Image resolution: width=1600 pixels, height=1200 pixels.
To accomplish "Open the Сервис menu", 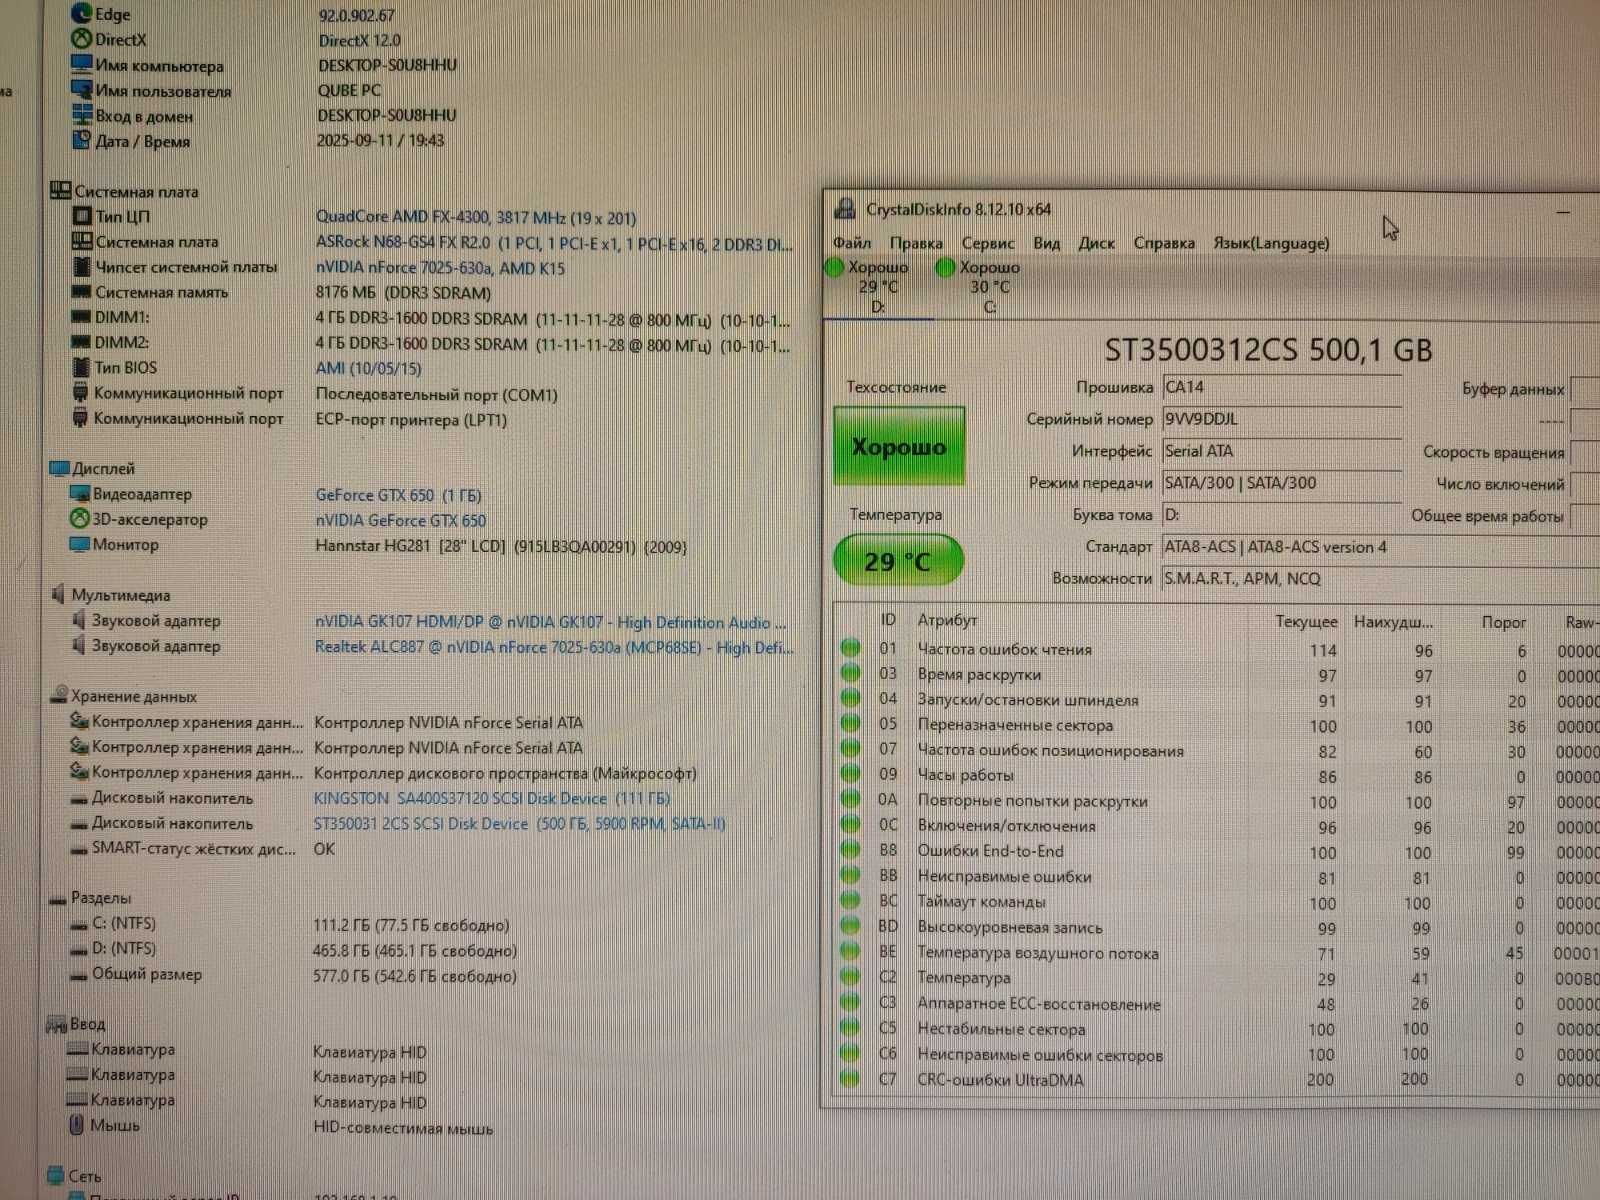I will [x=988, y=243].
